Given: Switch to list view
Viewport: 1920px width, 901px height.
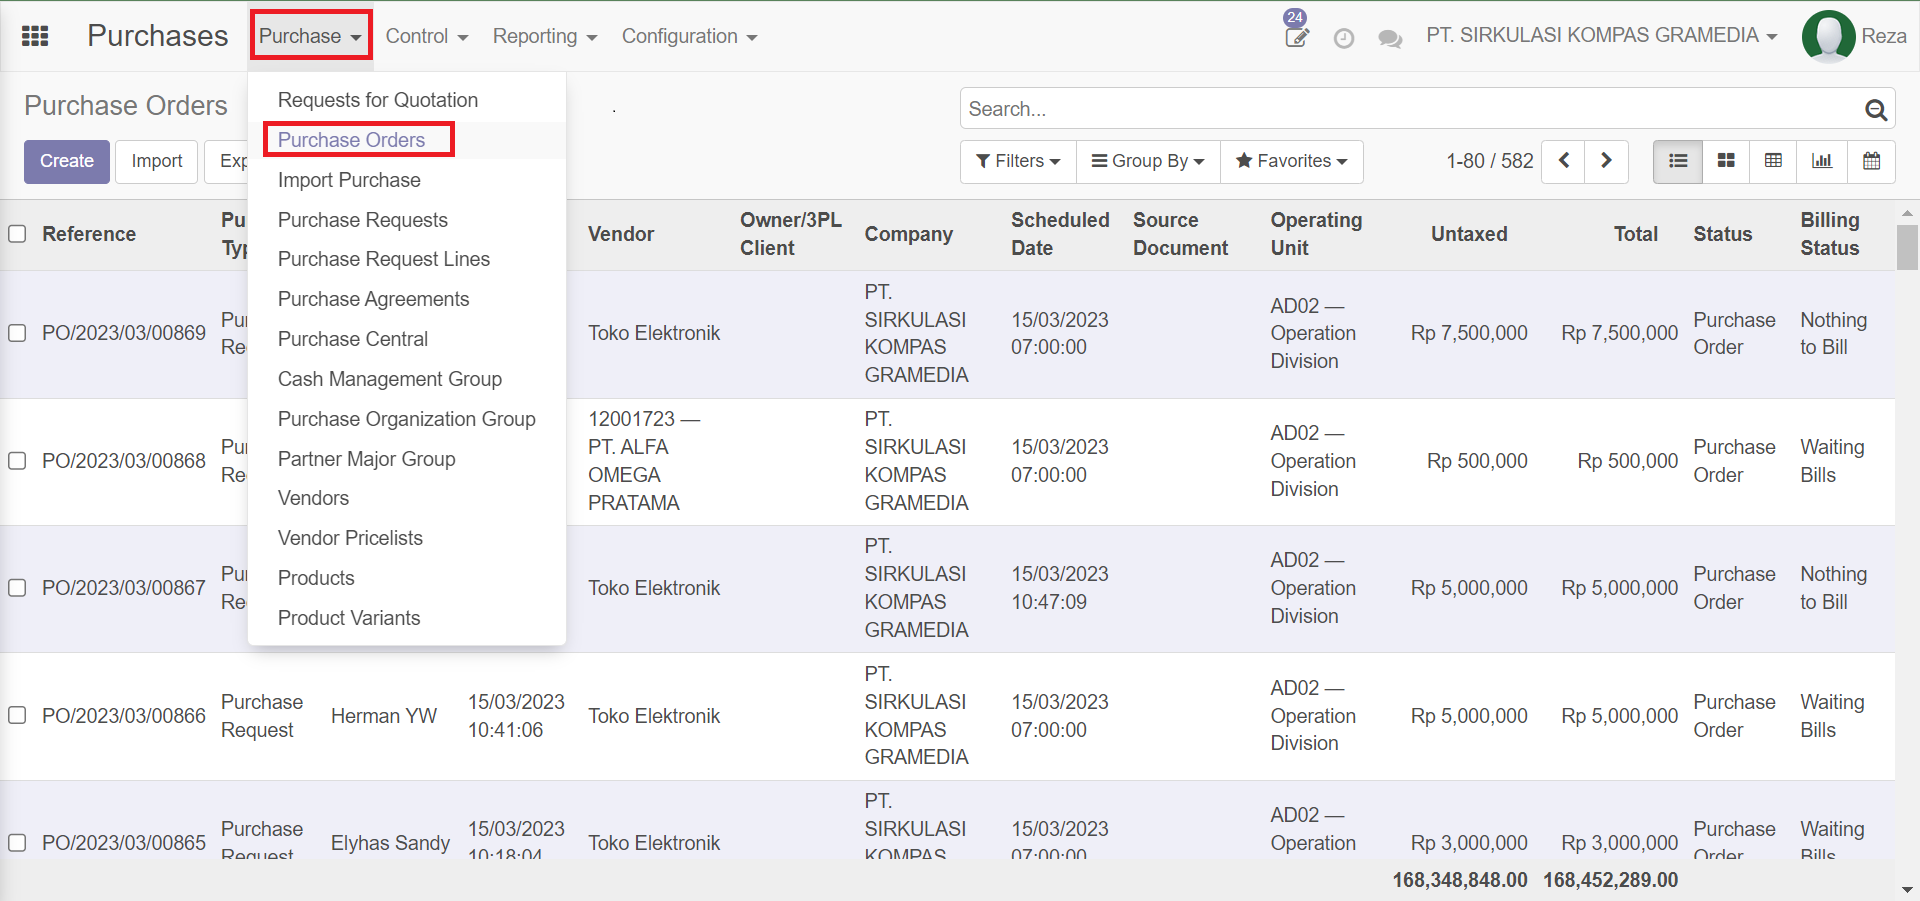Looking at the screenshot, I should [1678, 161].
